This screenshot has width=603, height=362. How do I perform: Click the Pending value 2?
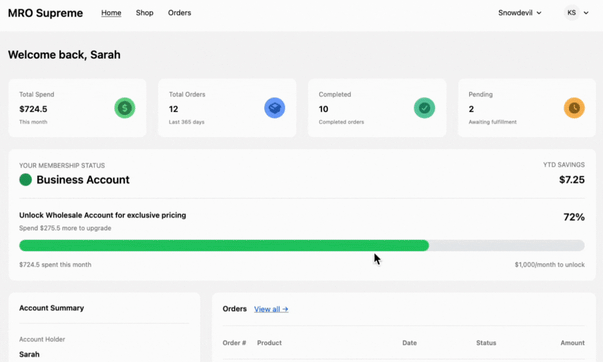coord(471,109)
